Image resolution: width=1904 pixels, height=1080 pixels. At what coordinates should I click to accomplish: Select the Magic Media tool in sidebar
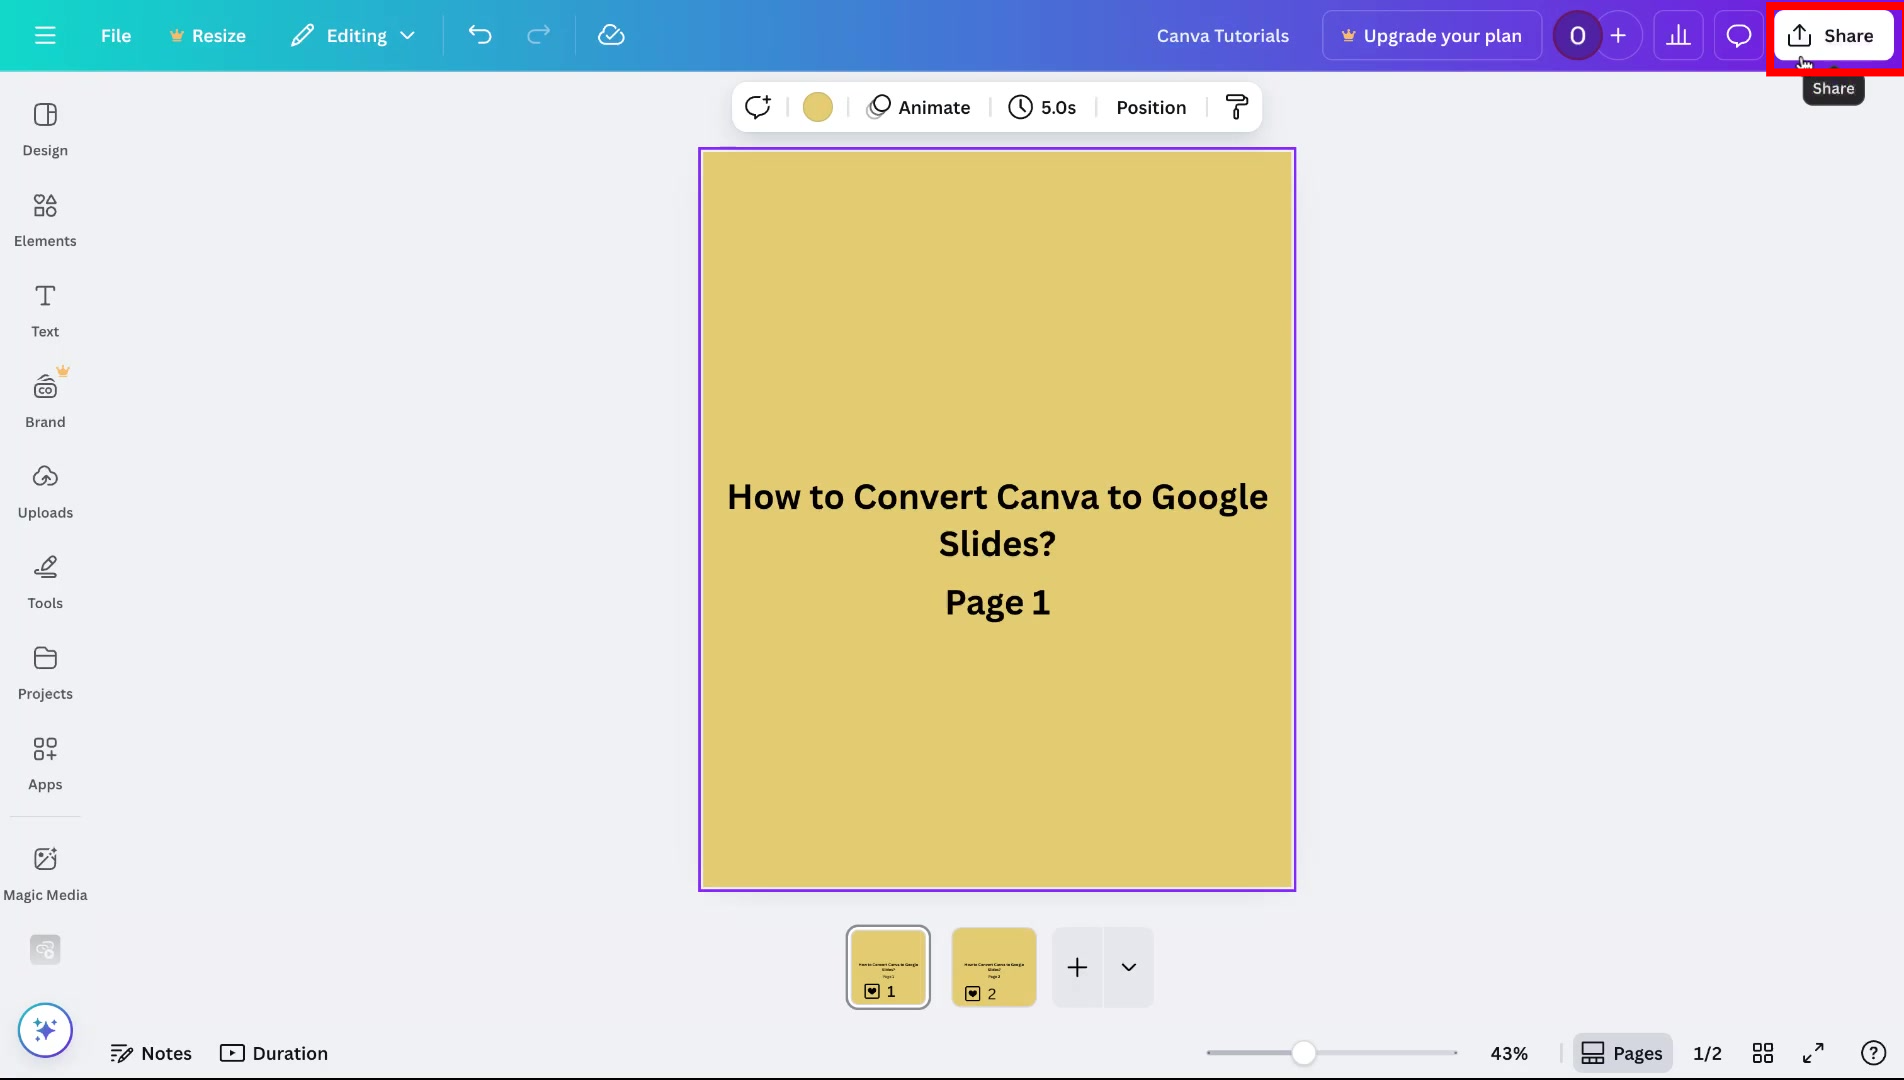tap(45, 870)
